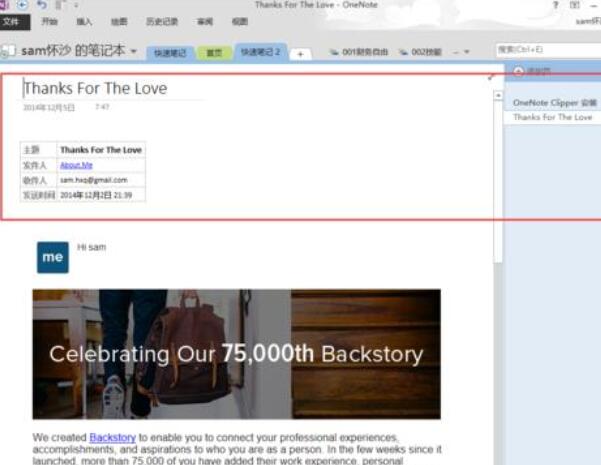Click the blue 'me' logo thumbnail
This screenshot has width=601, height=465.
point(53,257)
